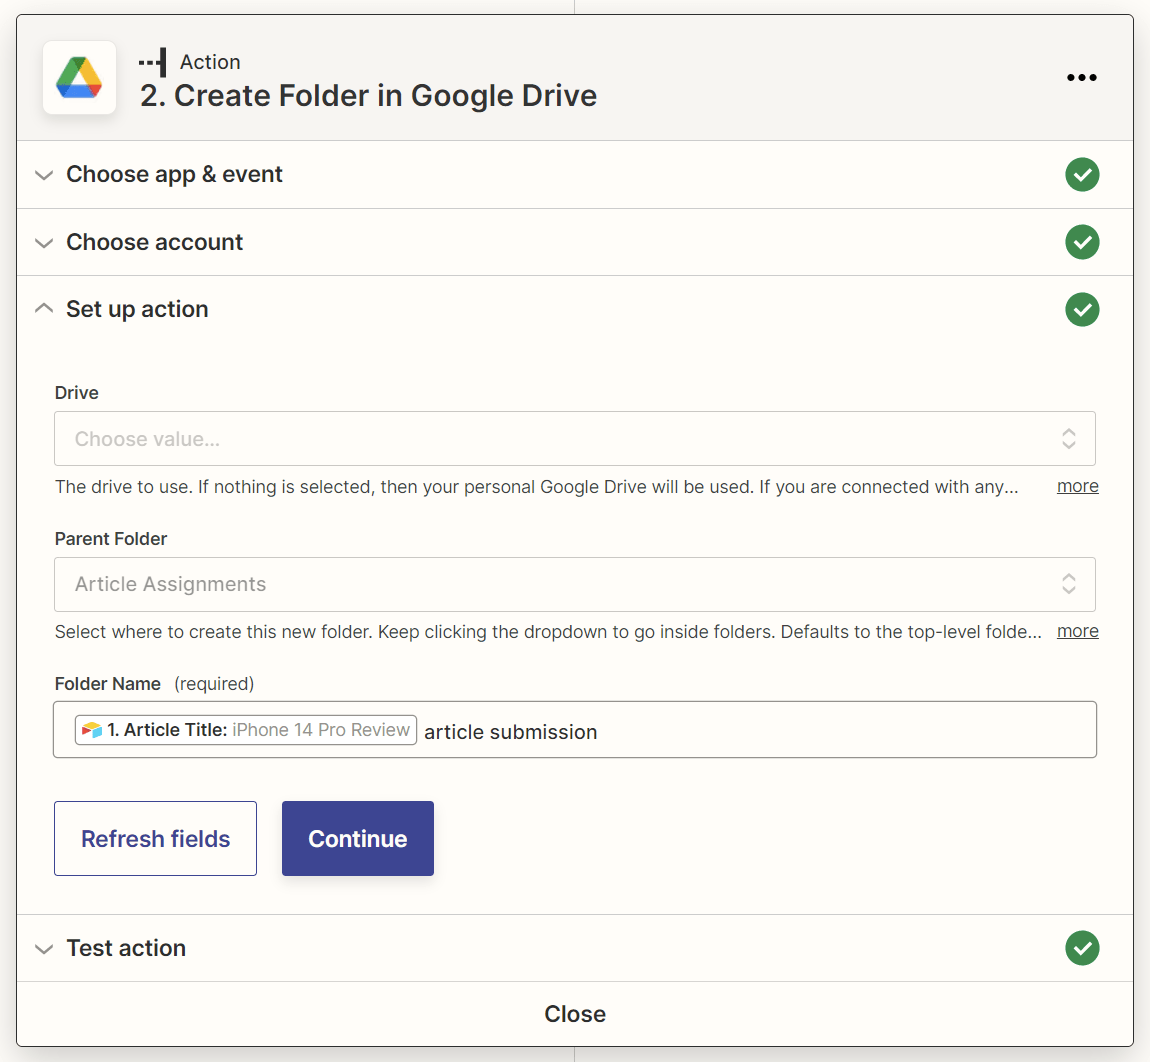Expand the Choose app & event section
The height and width of the screenshot is (1062, 1150).
[44, 174]
